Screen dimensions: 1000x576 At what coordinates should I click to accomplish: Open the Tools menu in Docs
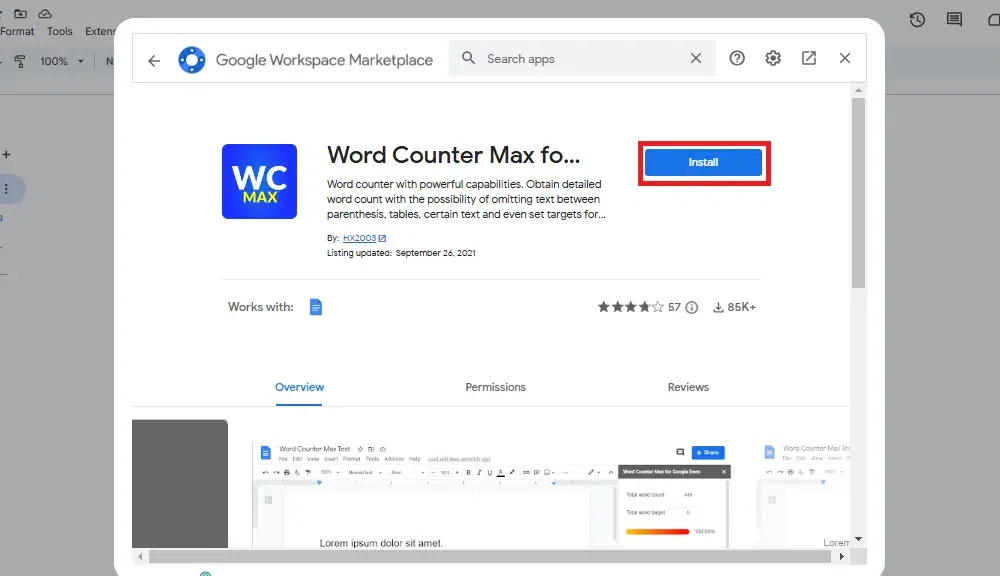point(59,31)
